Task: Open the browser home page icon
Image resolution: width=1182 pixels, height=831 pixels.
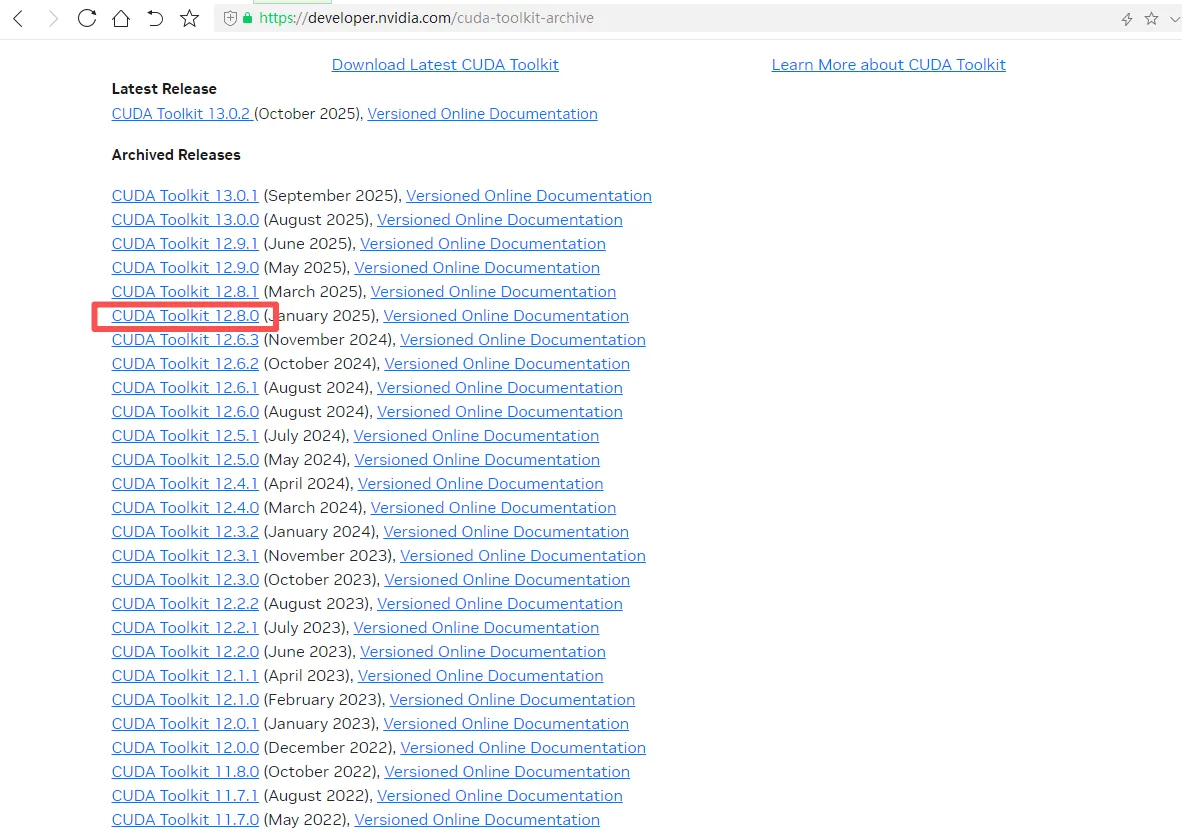Action: [x=121, y=18]
